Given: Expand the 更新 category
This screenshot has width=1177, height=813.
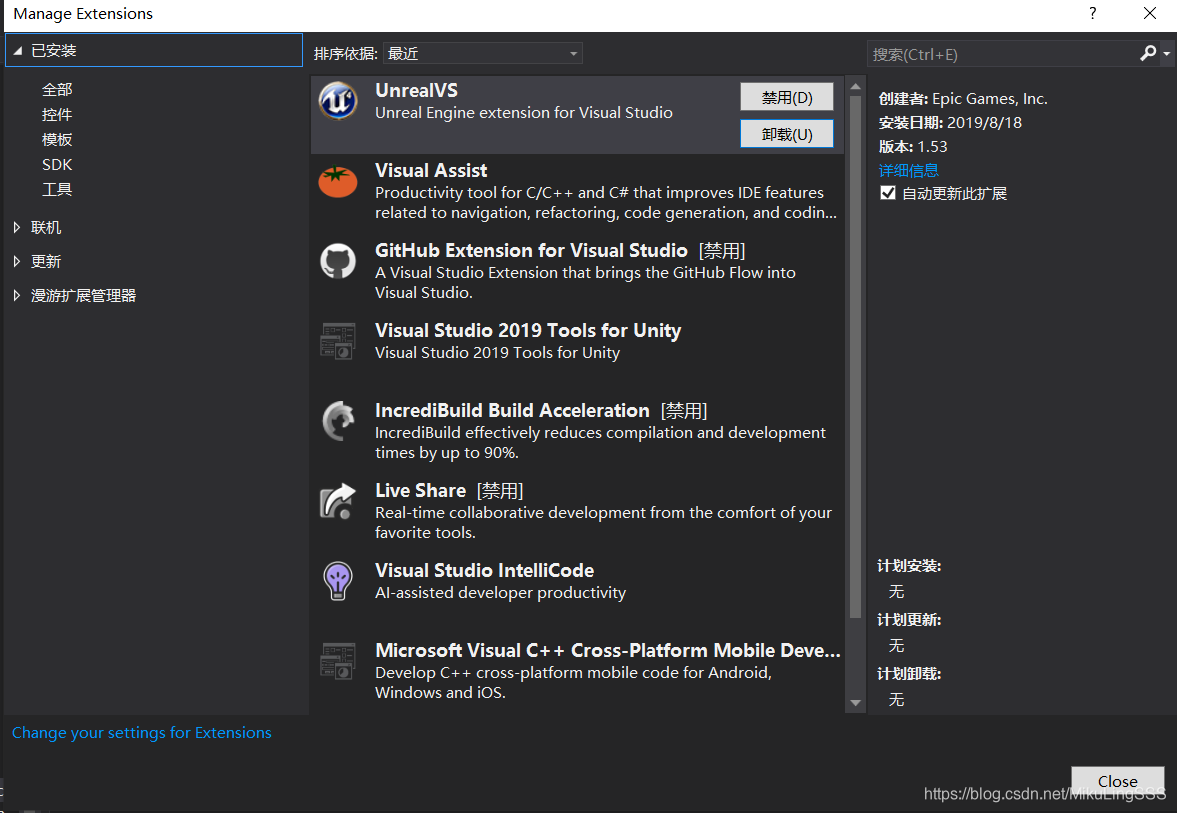Looking at the screenshot, I should point(17,261).
